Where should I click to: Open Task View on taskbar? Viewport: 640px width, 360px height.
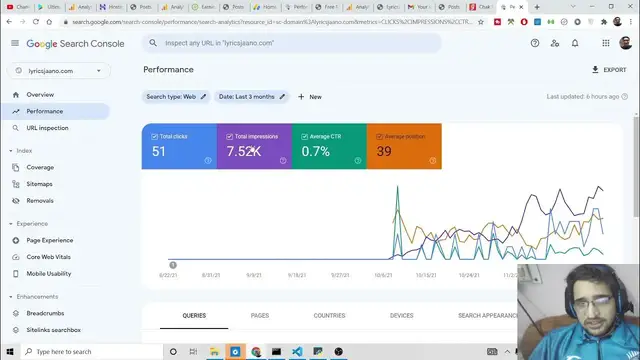click(x=193, y=351)
